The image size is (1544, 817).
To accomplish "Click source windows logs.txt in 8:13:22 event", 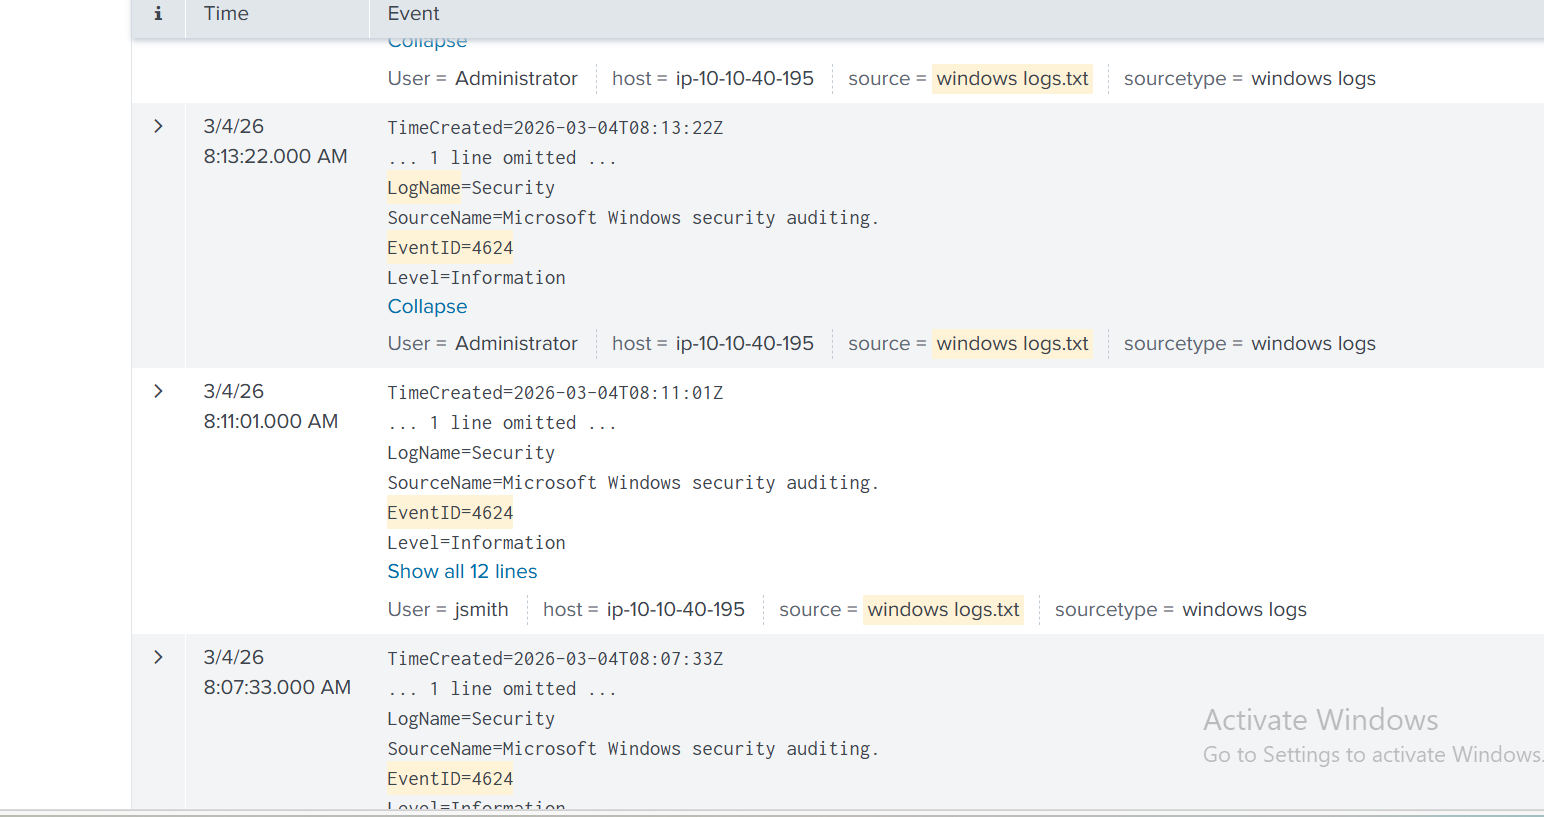I will 1012,344.
